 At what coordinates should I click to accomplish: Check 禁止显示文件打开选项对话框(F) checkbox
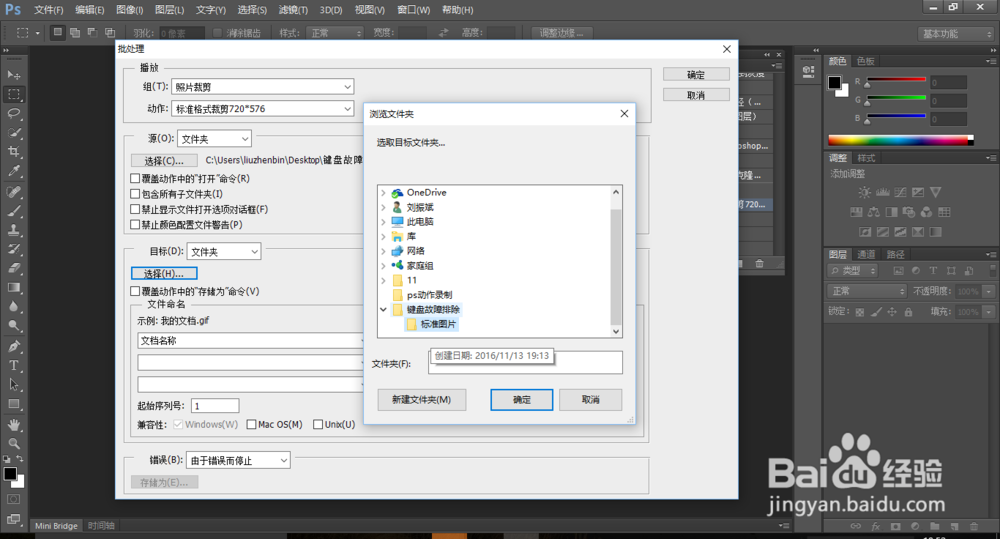135,209
